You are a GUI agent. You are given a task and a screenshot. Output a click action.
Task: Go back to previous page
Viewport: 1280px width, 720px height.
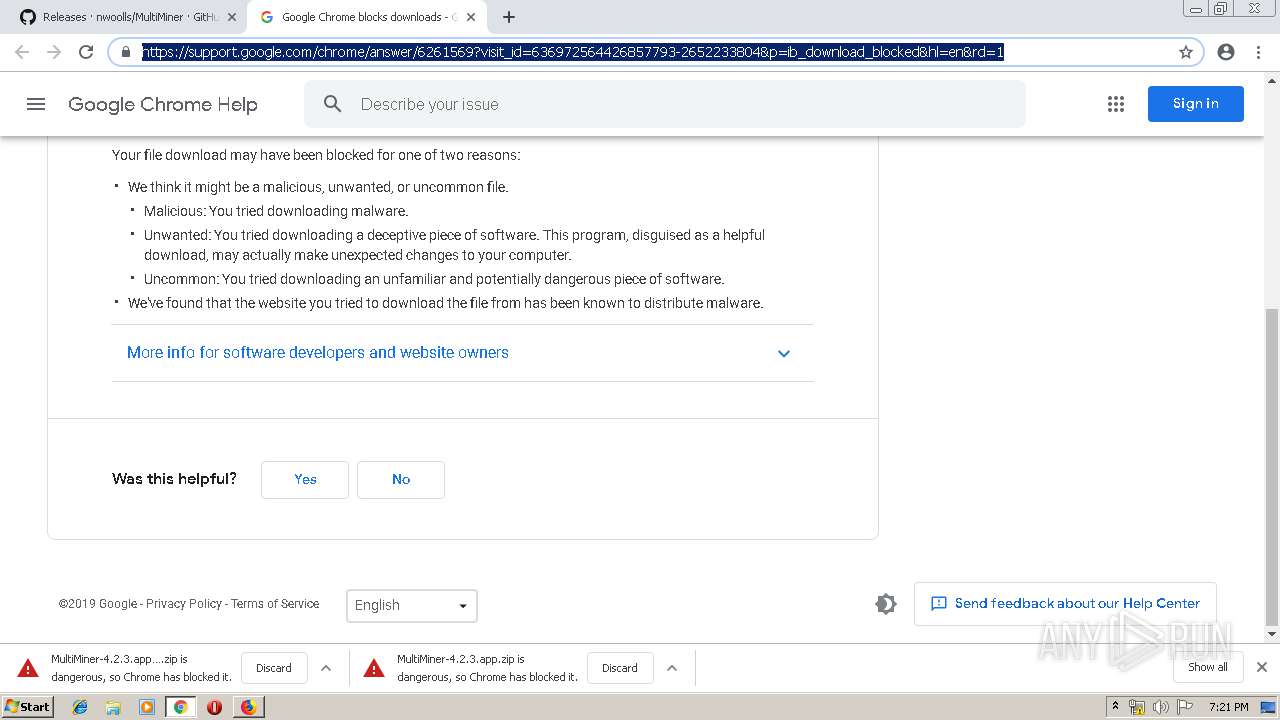point(22,52)
